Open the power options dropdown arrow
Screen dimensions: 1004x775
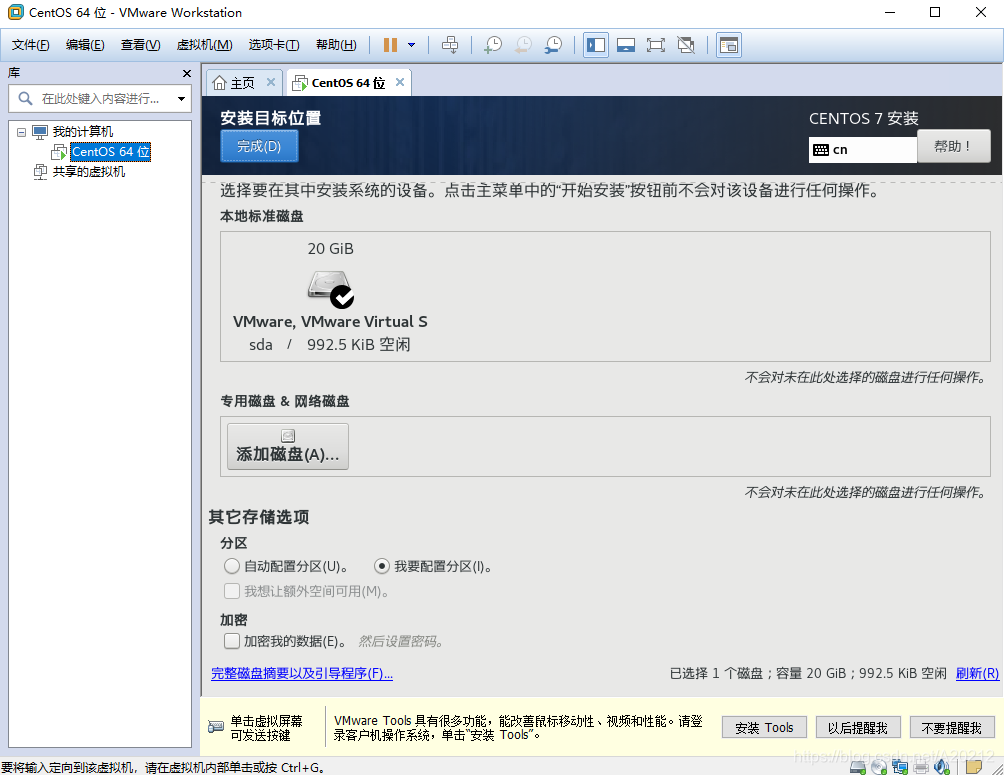coord(412,45)
